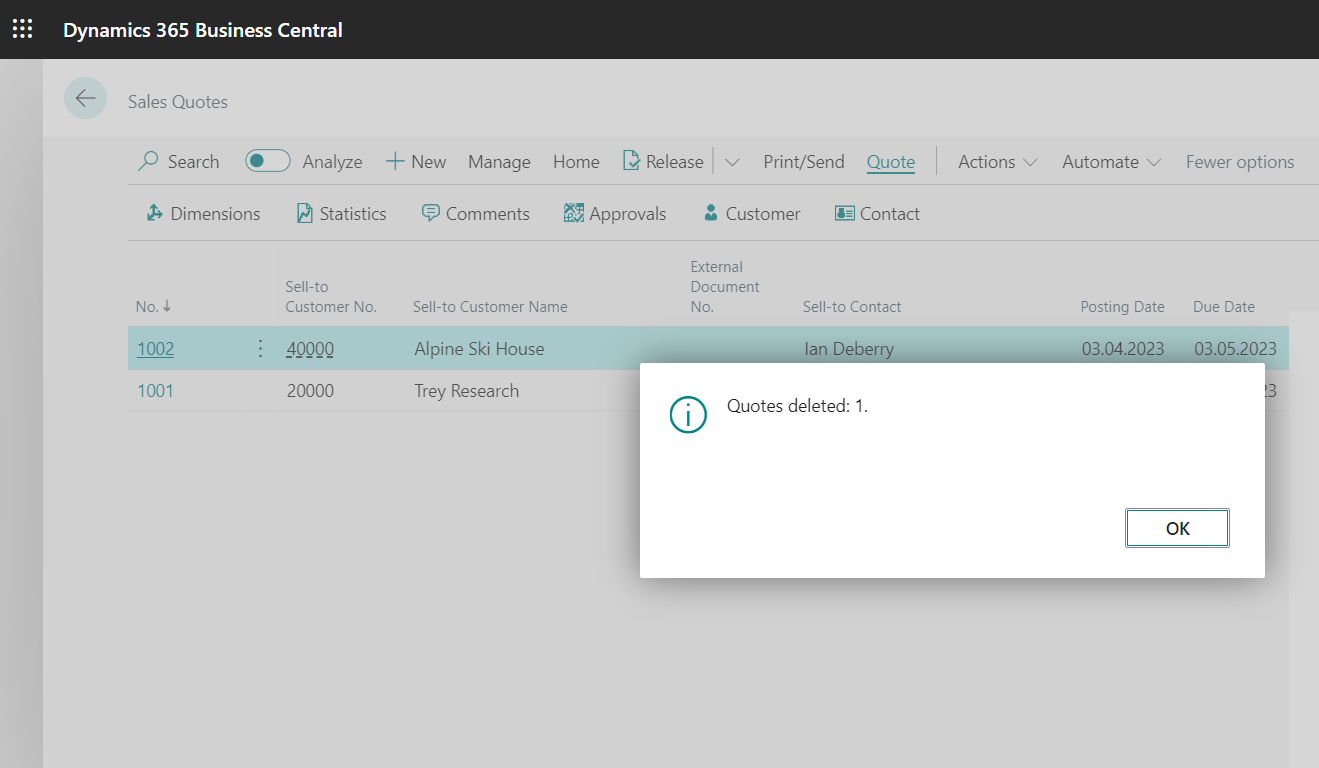Image resolution: width=1319 pixels, height=768 pixels.
Task: Click the "Quotes deleted: 1." message
Action: 798,406
